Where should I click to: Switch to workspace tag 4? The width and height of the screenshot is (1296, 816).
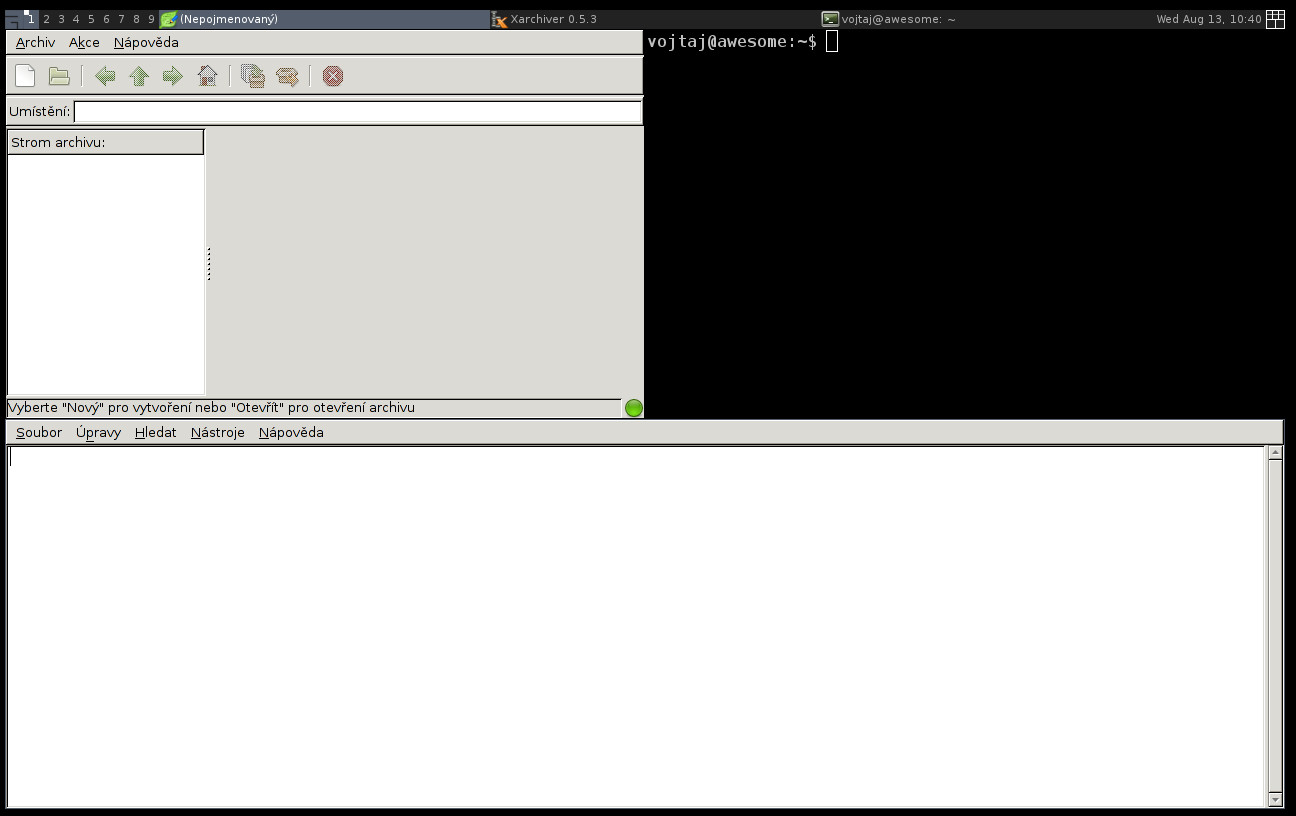click(76, 19)
